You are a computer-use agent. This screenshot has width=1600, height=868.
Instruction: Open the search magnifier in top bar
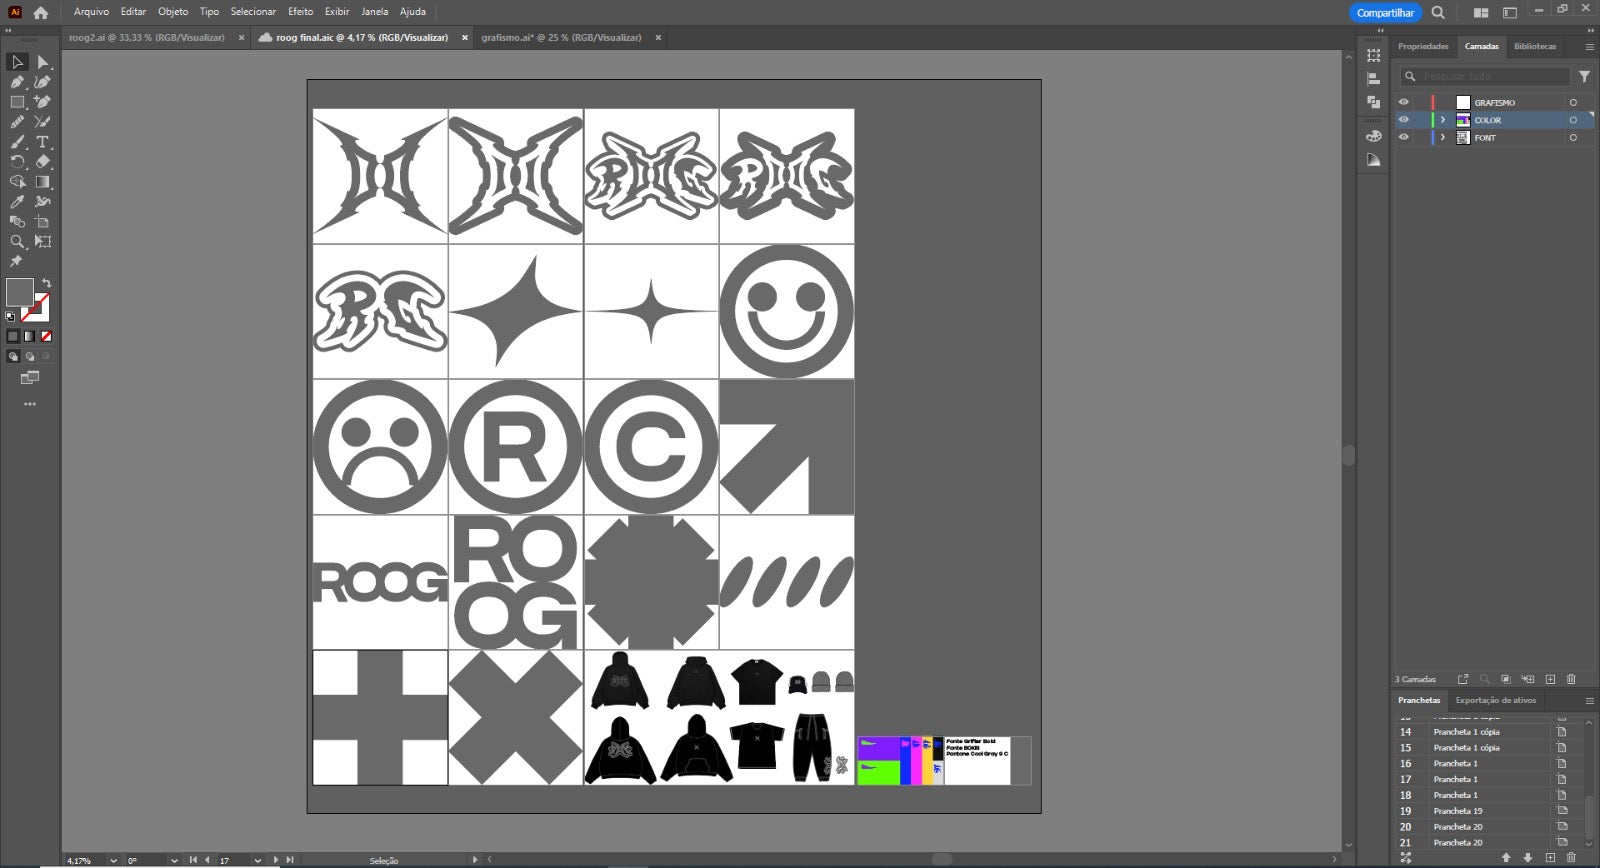click(1438, 13)
